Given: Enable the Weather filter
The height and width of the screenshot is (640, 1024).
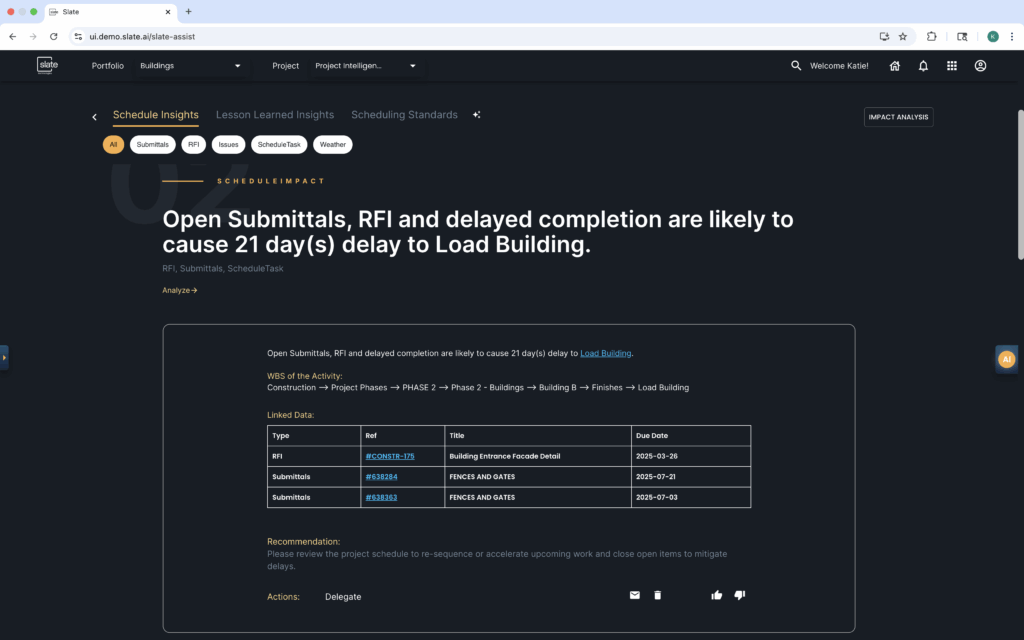Looking at the screenshot, I should [332, 144].
